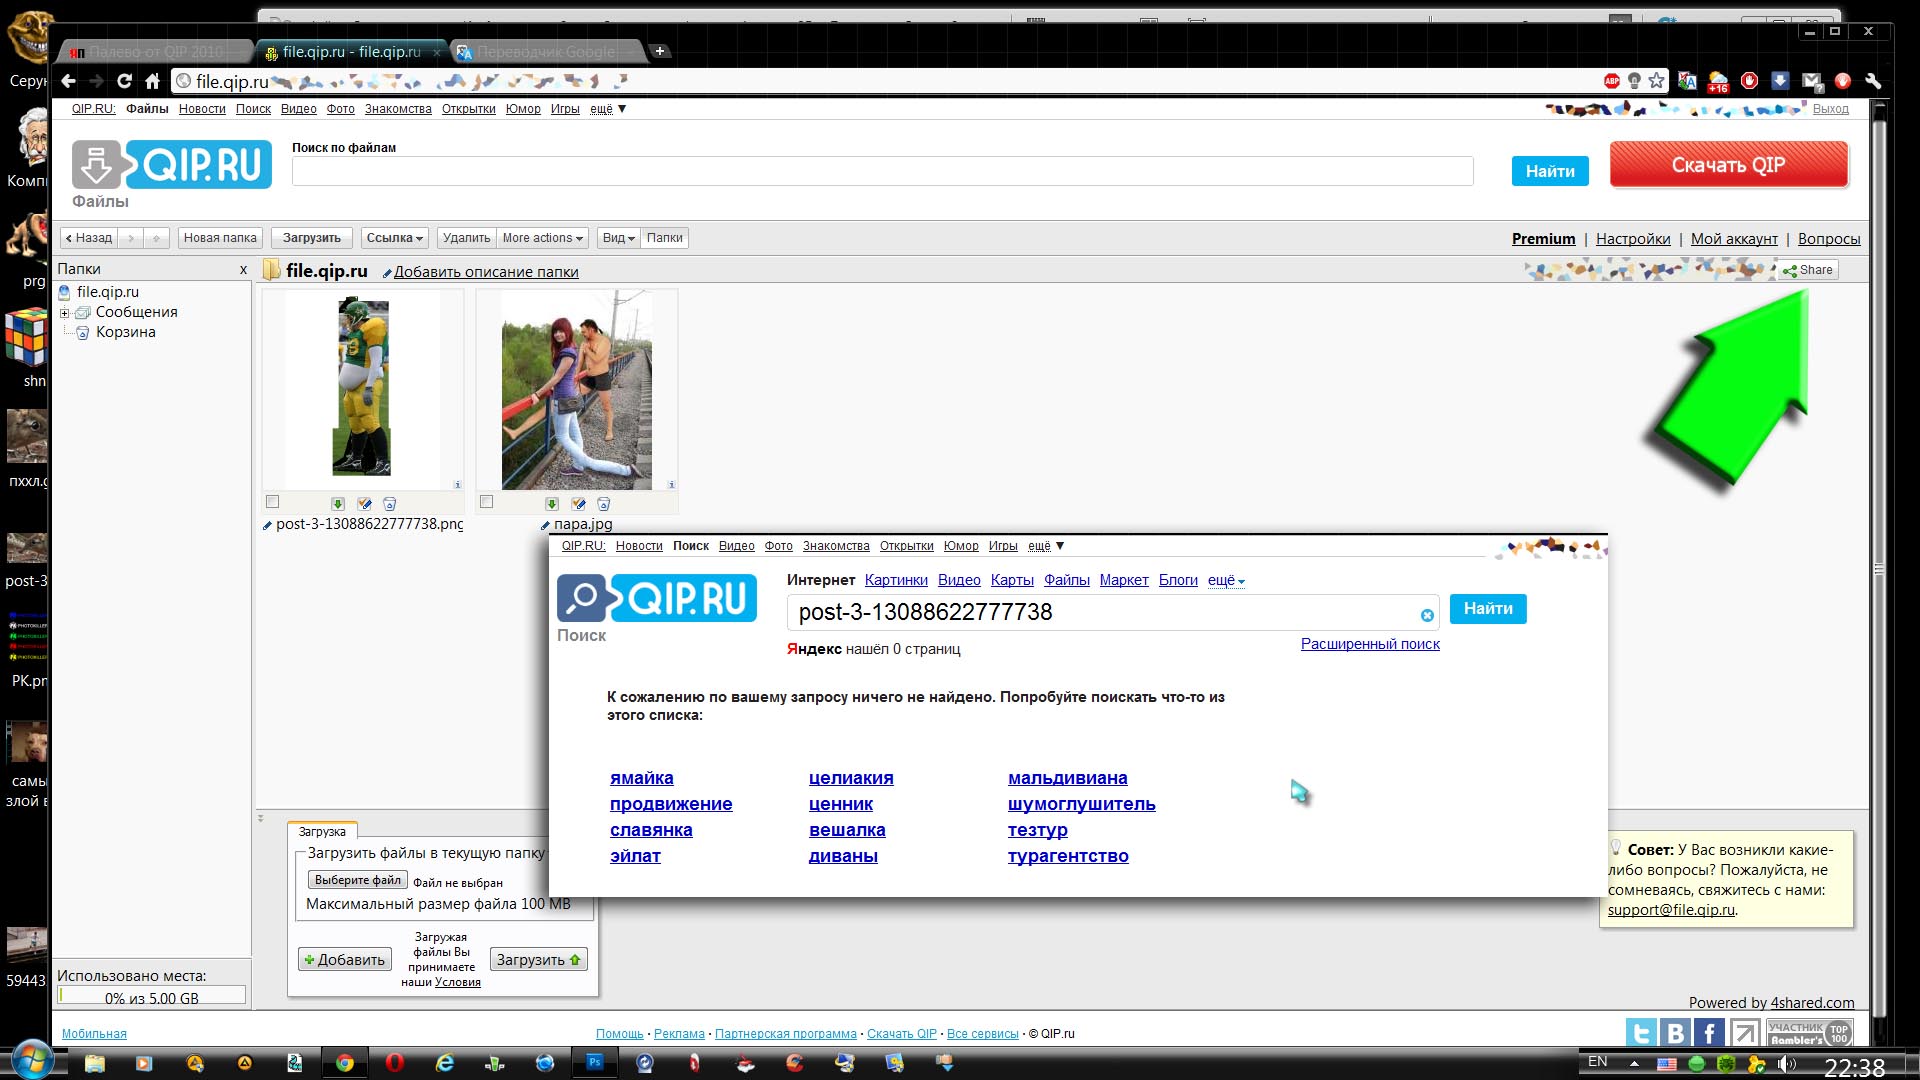Viewport: 1920px width, 1080px height.
Task: Open the Premium link
Action: [x=1543, y=239]
